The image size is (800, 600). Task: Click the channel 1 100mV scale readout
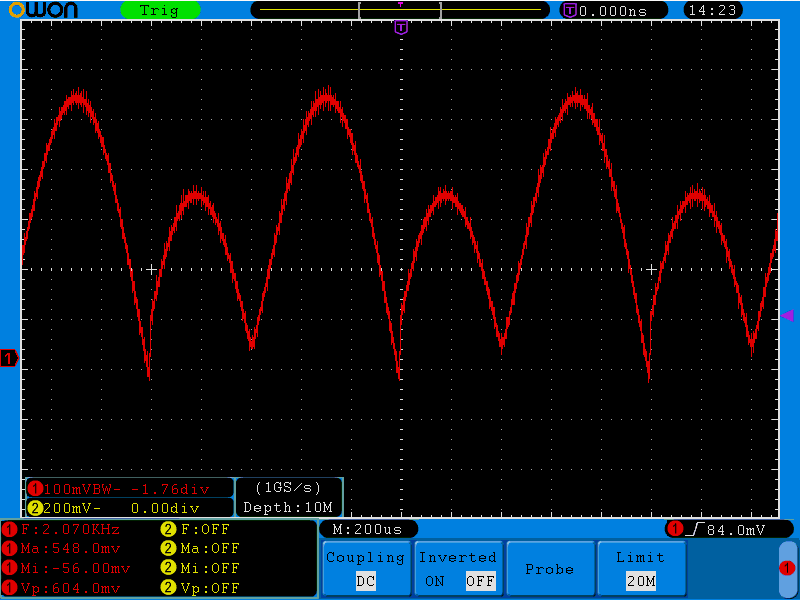point(120,489)
